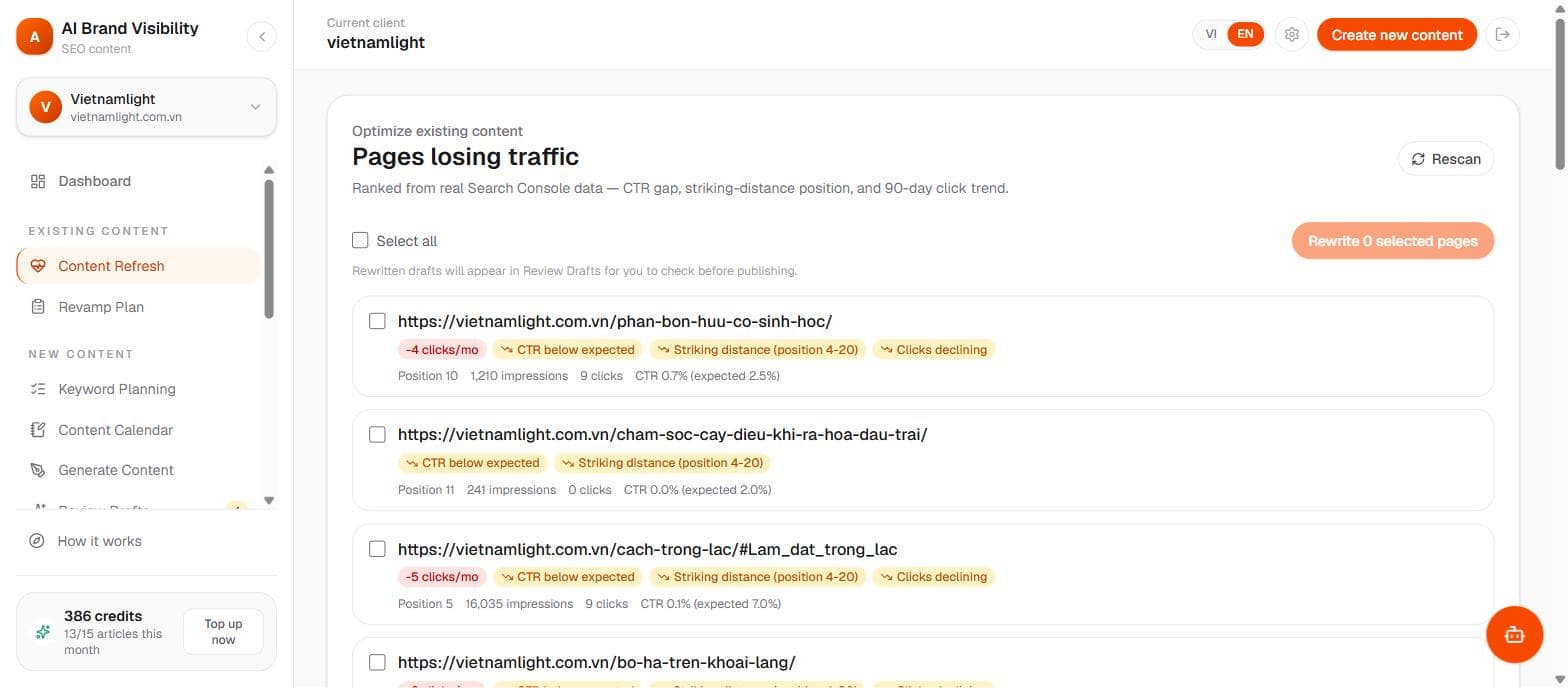Screen dimensions: 1568x688
Task: Open Content Refresh in the sidebar
Action: (138, 266)
